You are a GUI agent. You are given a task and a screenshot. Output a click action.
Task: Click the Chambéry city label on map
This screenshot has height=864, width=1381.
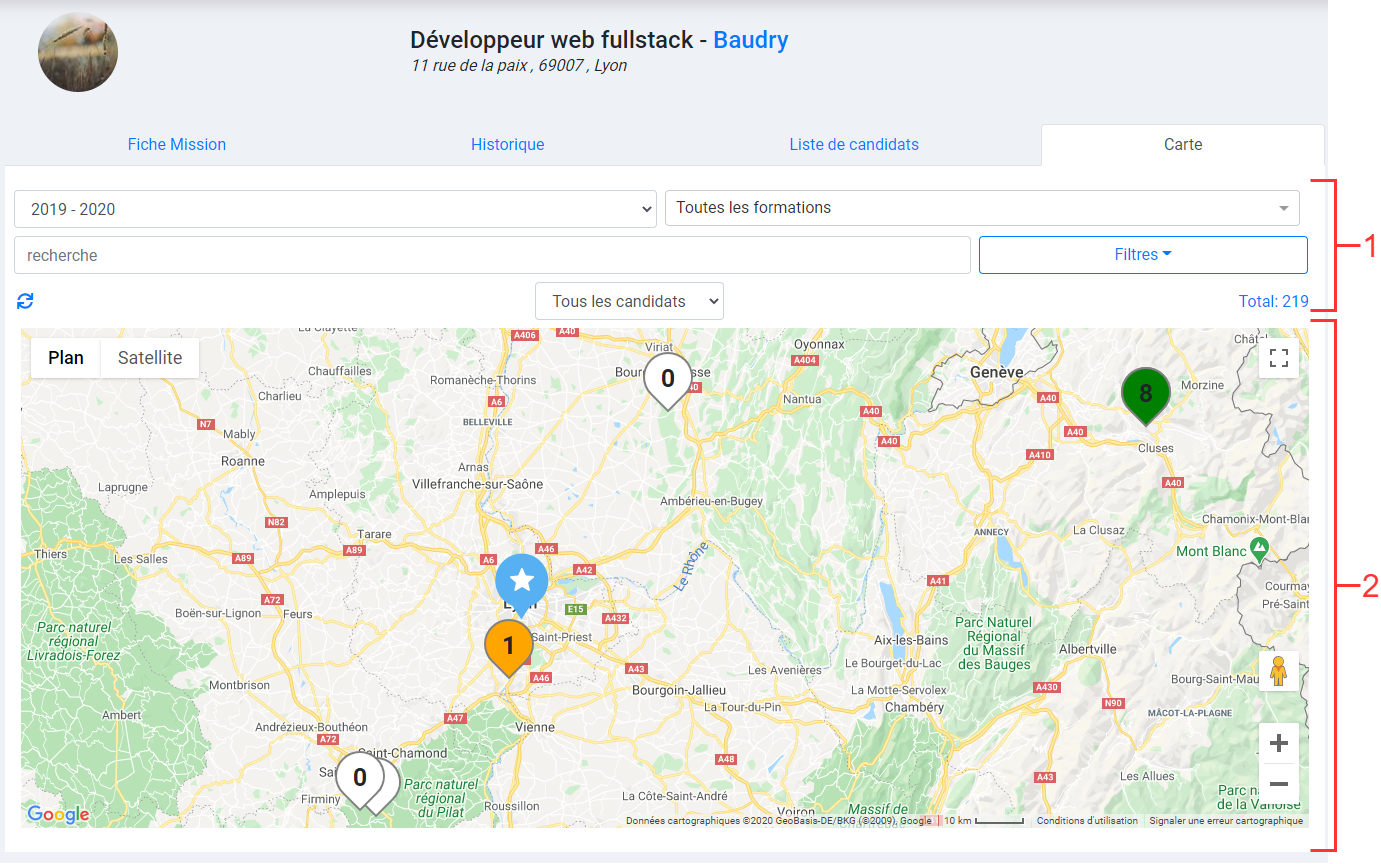tap(912, 707)
